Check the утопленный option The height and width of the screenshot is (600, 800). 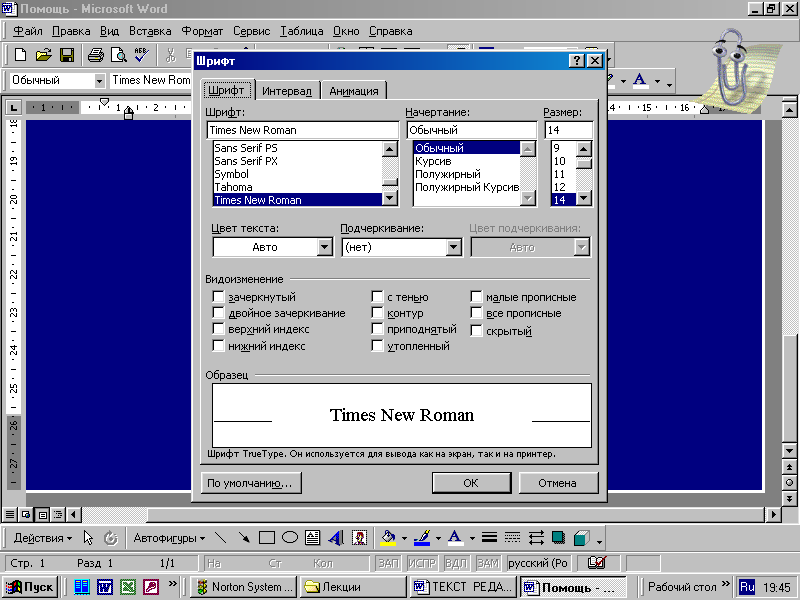coord(378,345)
